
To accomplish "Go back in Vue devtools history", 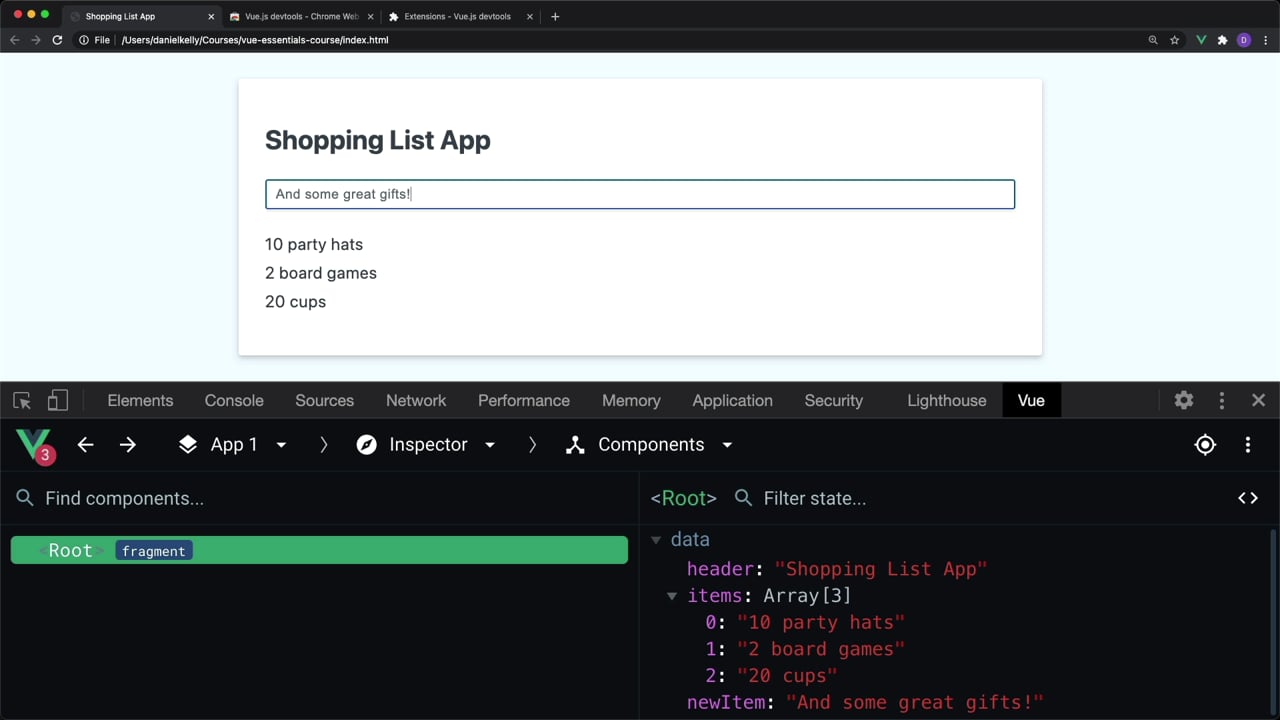I will tap(85, 445).
